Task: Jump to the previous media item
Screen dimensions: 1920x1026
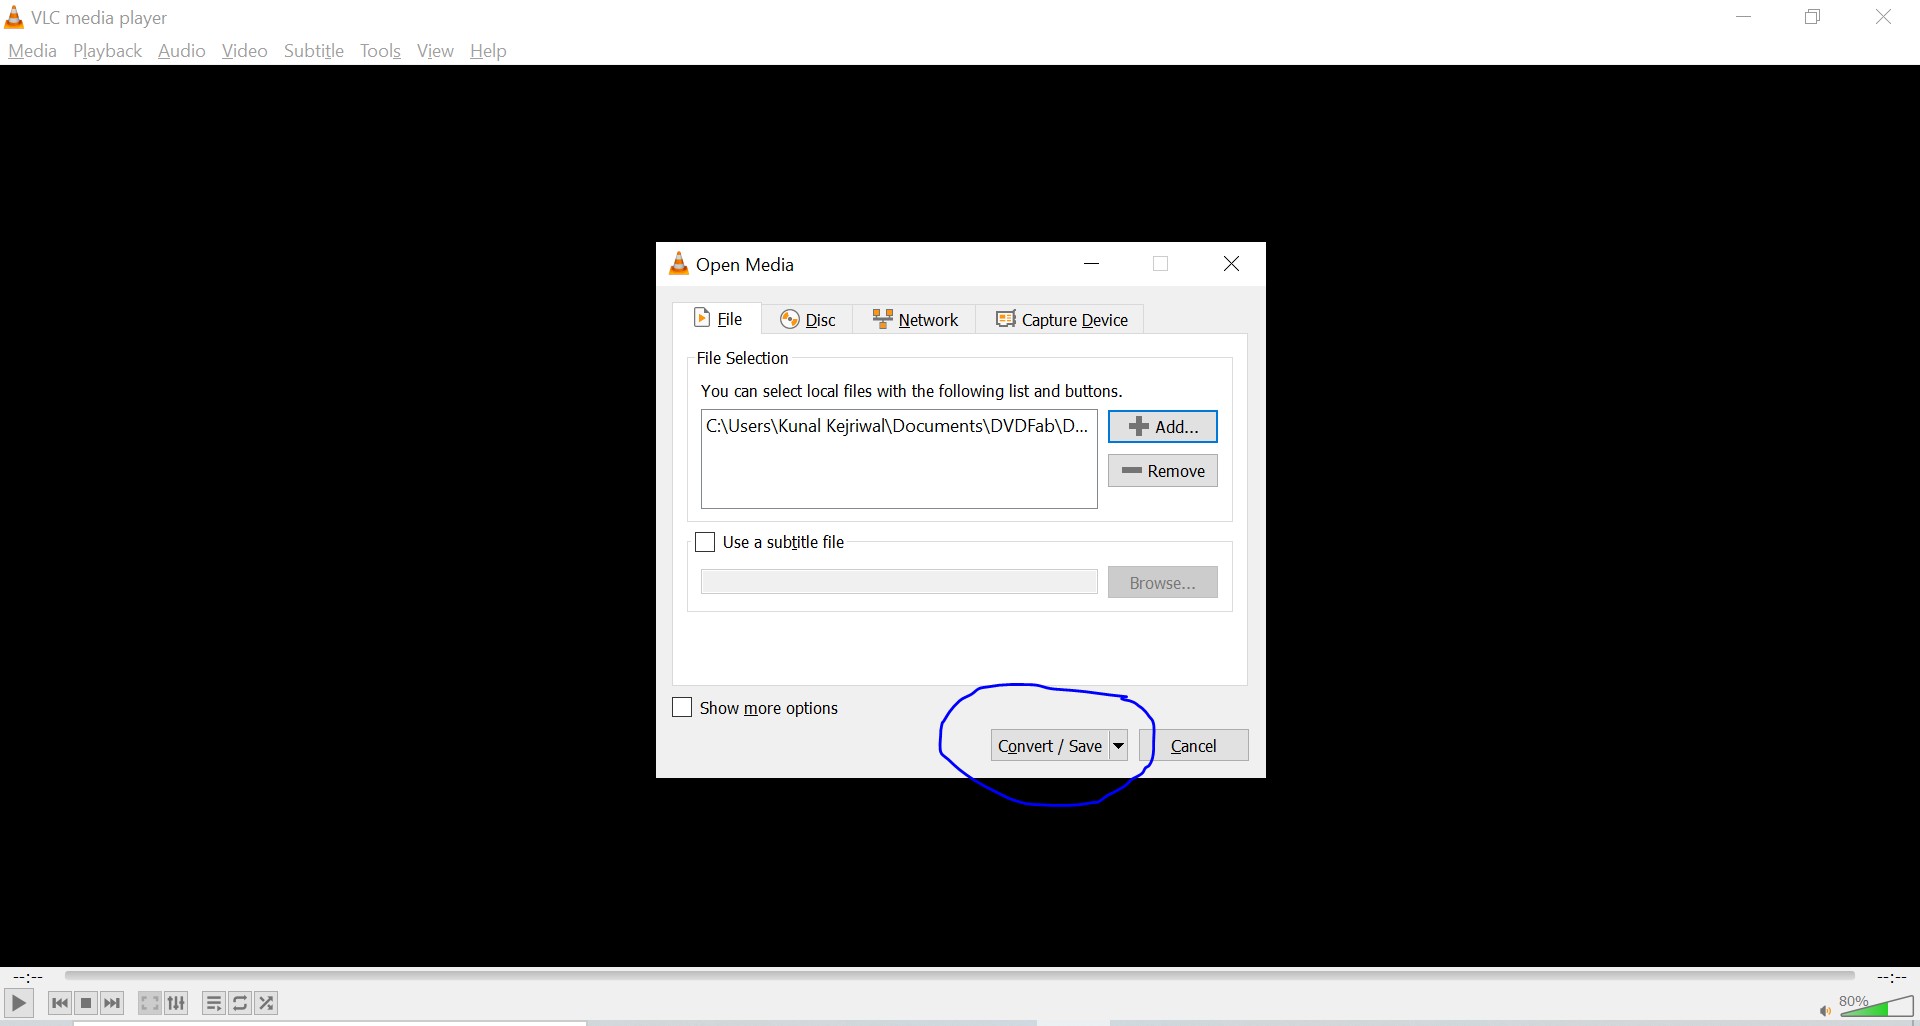Action: pos(59,1003)
